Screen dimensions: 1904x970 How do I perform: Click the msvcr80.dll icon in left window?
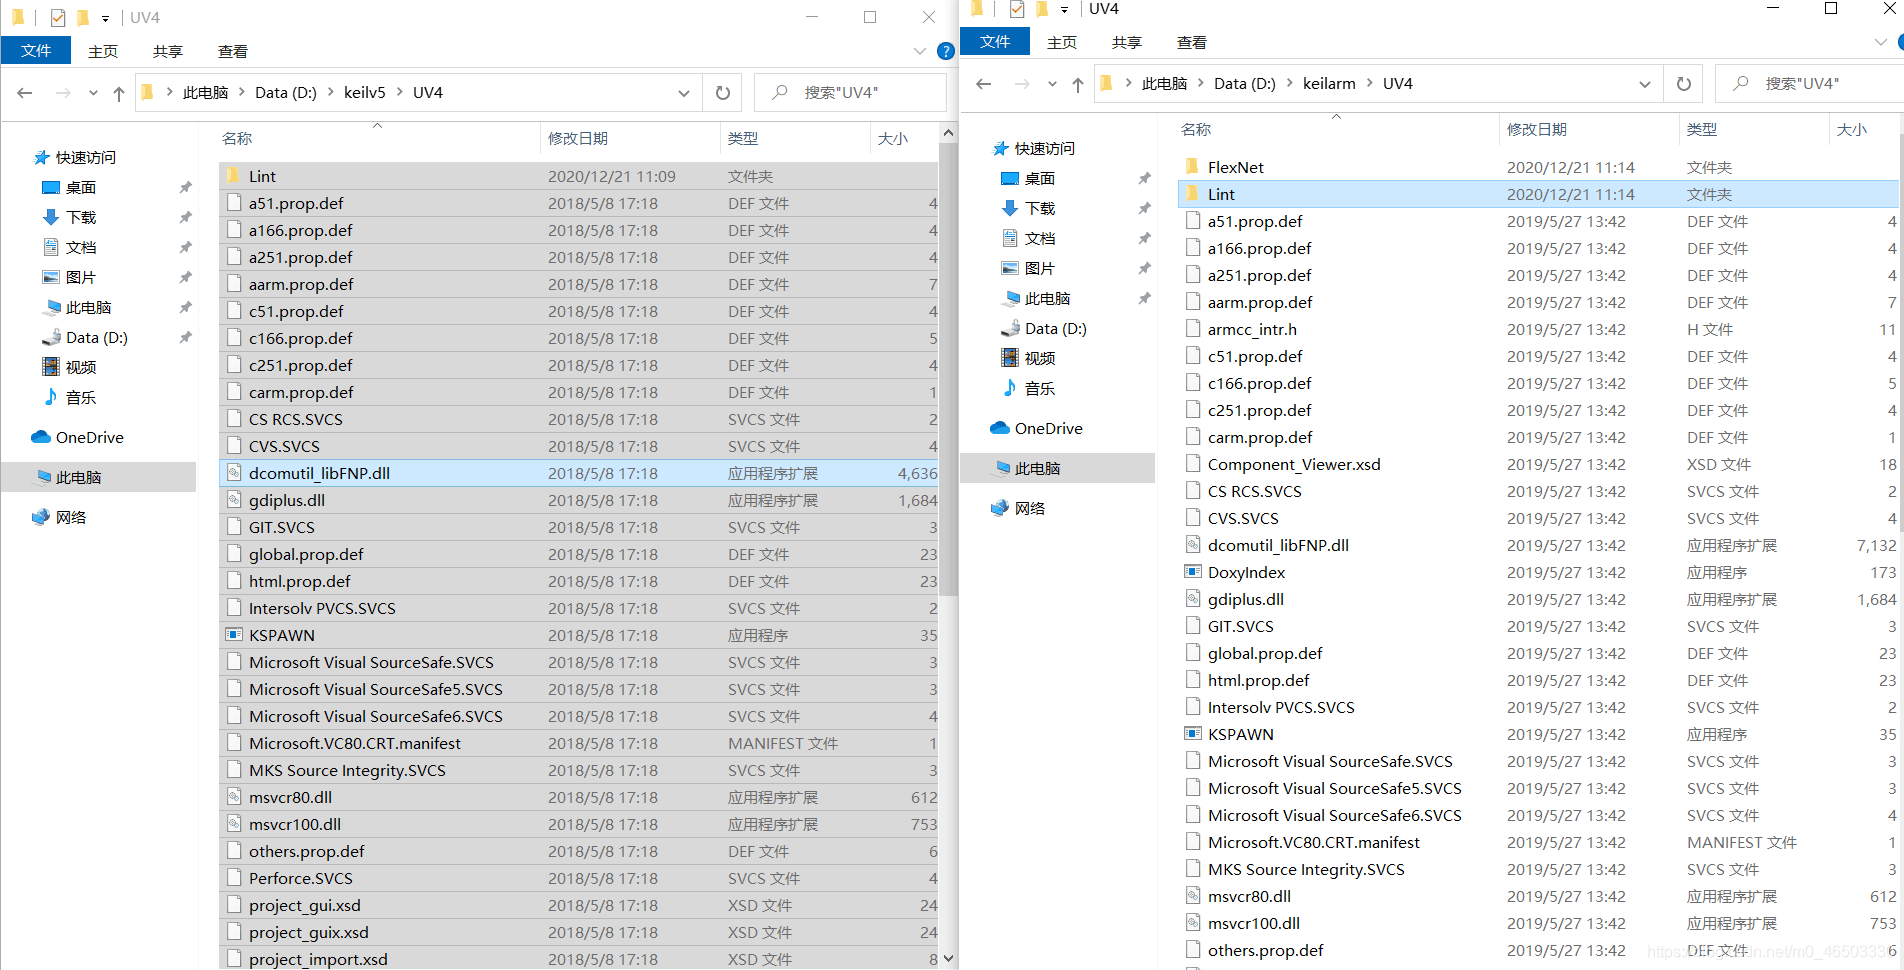[x=234, y=797]
